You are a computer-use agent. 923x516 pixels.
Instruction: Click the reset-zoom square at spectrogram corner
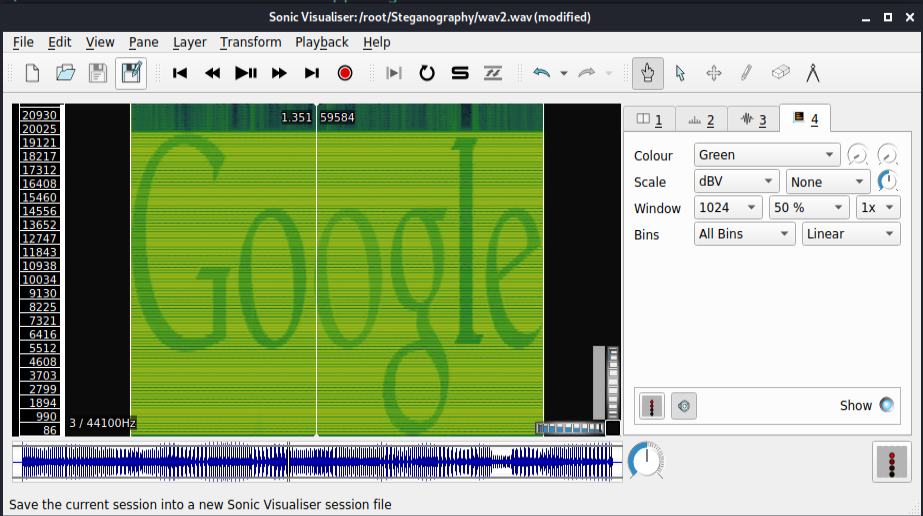click(613, 428)
